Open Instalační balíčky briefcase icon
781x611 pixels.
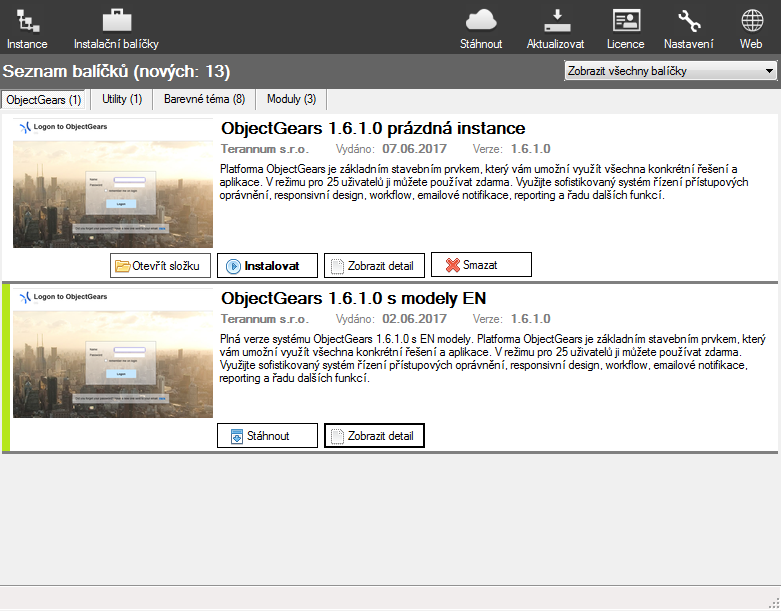(x=117, y=20)
